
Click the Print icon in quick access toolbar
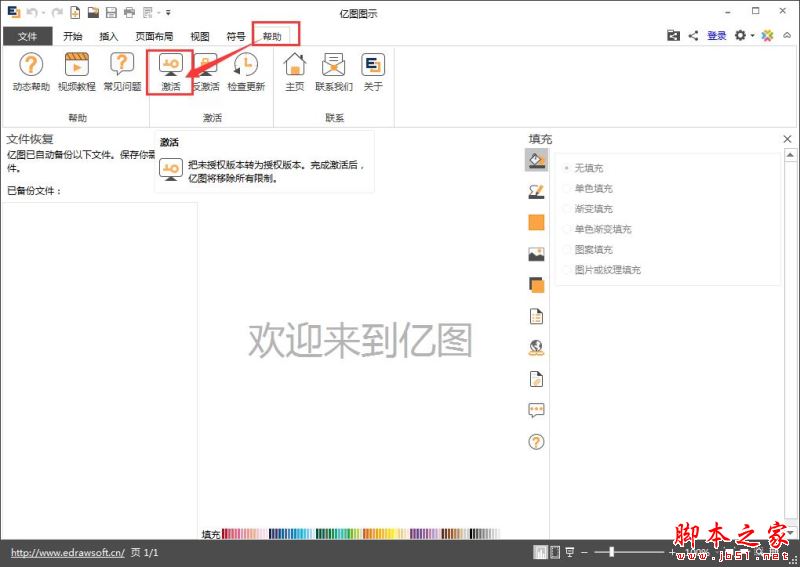129,12
